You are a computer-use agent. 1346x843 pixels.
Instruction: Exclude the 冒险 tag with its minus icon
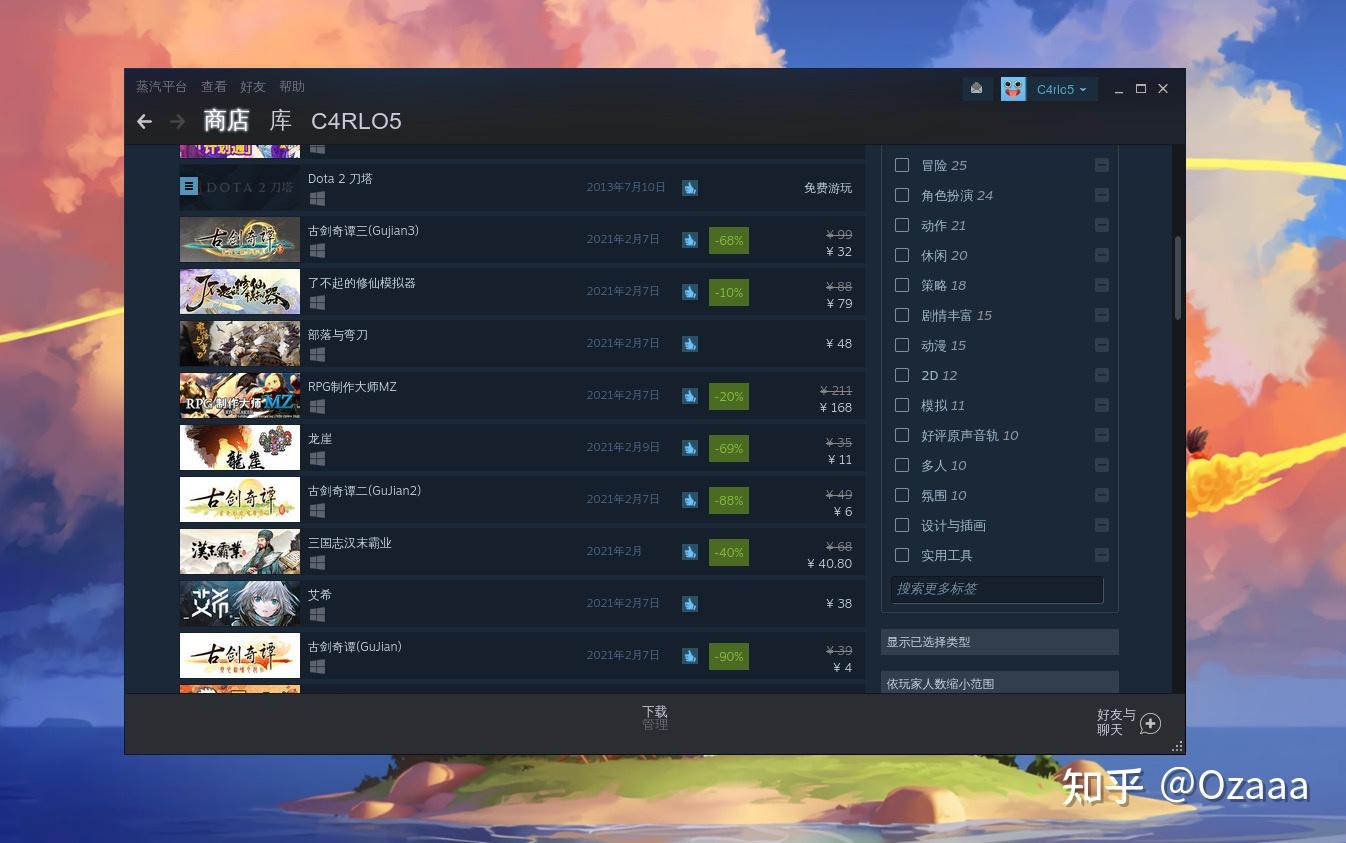click(1101, 165)
